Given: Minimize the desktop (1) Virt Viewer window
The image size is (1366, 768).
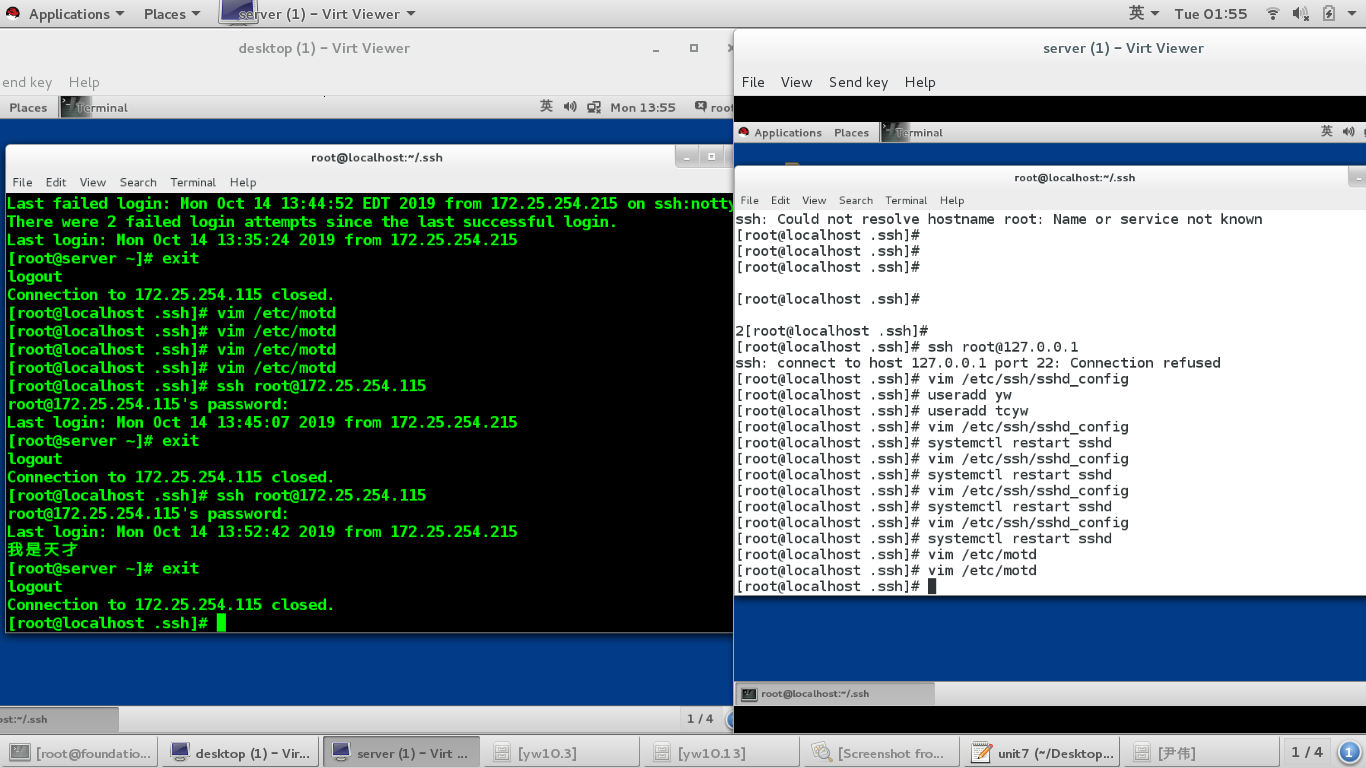Looking at the screenshot, I should [656, 48].
